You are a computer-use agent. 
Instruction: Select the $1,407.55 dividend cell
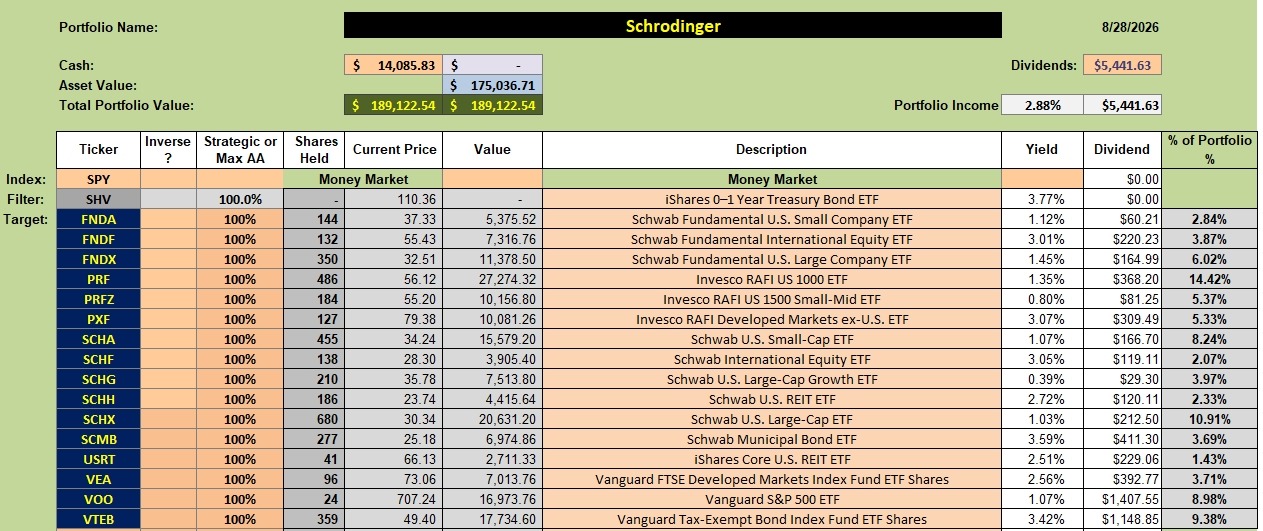pos(1122,499)
